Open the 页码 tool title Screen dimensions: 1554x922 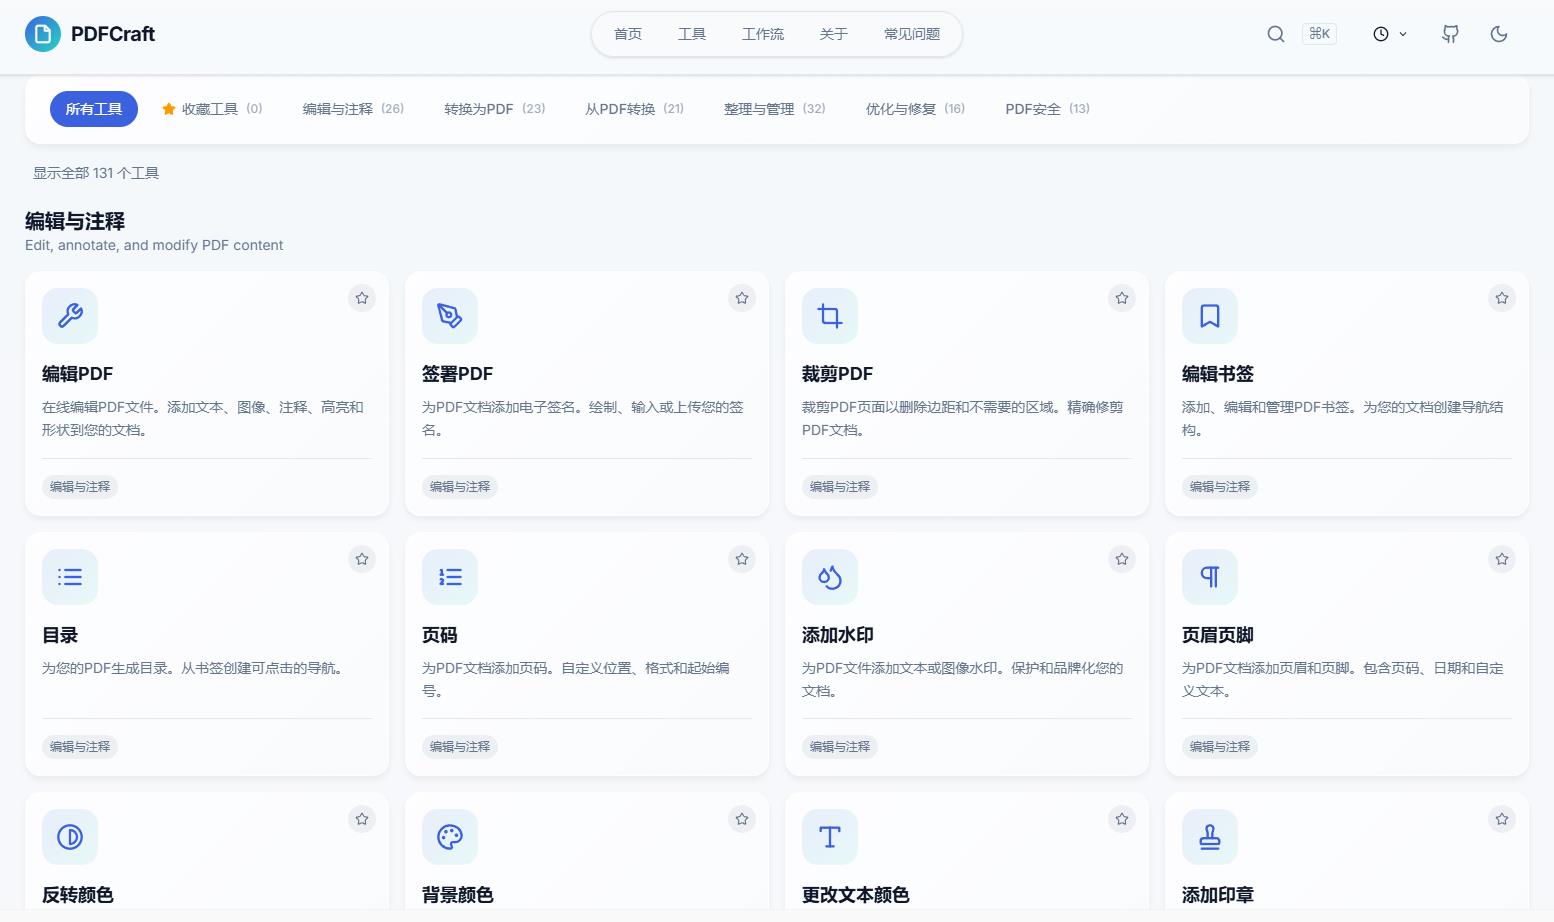pos(440,635)
